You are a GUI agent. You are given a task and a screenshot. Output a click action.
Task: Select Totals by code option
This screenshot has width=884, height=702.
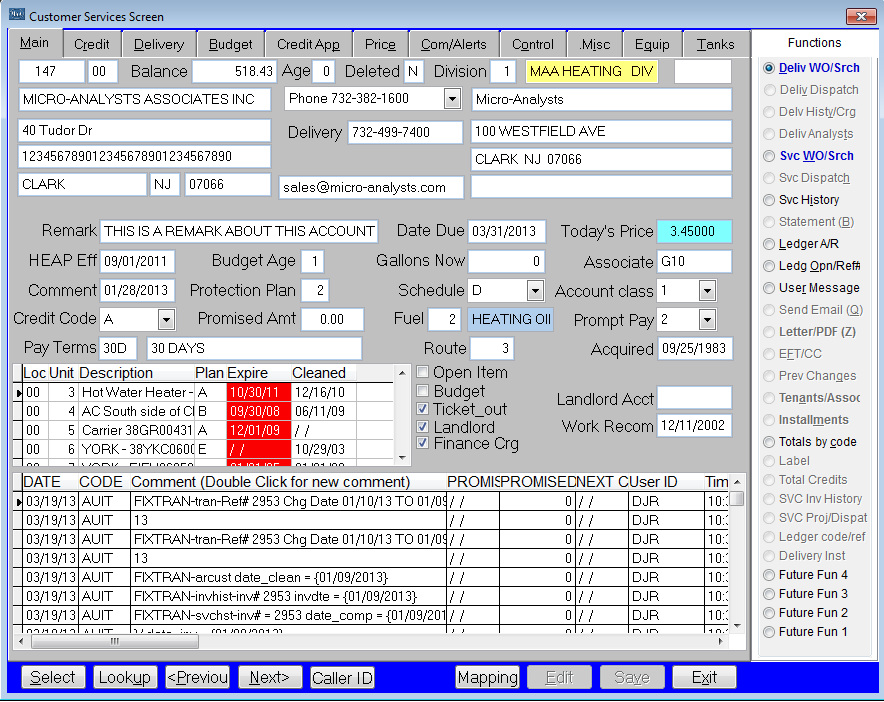769,442
